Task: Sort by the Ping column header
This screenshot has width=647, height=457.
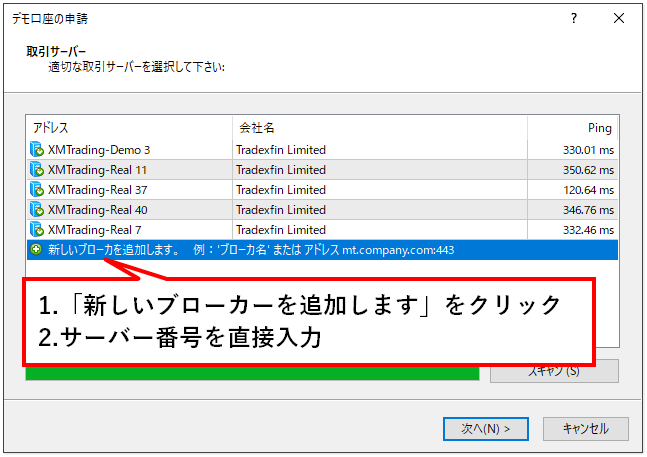Action: click(573, 128)
